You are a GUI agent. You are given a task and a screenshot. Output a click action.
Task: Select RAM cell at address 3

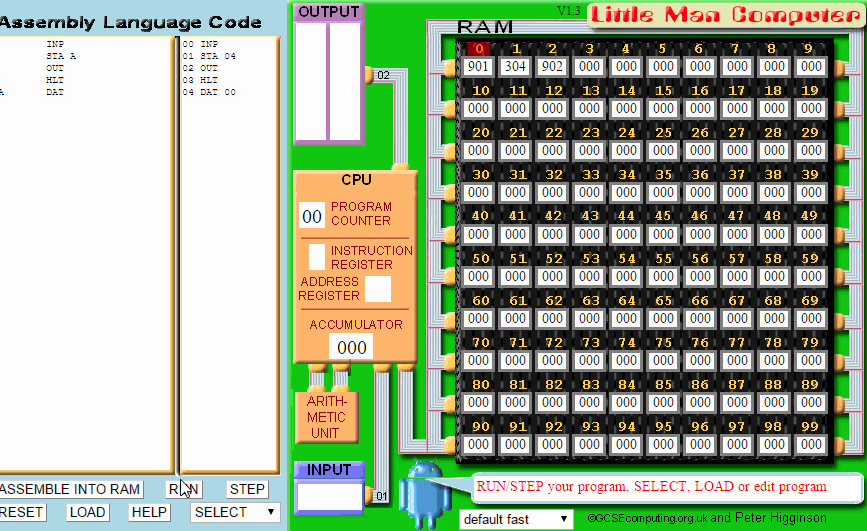click(589, 66)
